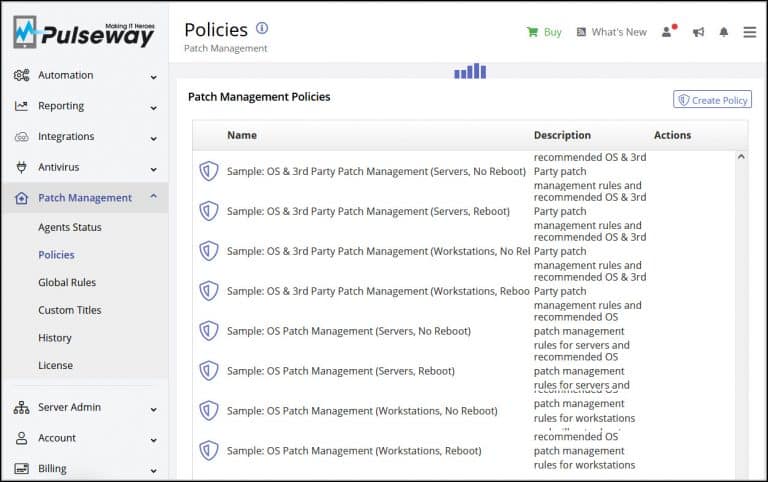768x482 pixels.
Task: Open History submenu item
Action: (x=55, y=338)
